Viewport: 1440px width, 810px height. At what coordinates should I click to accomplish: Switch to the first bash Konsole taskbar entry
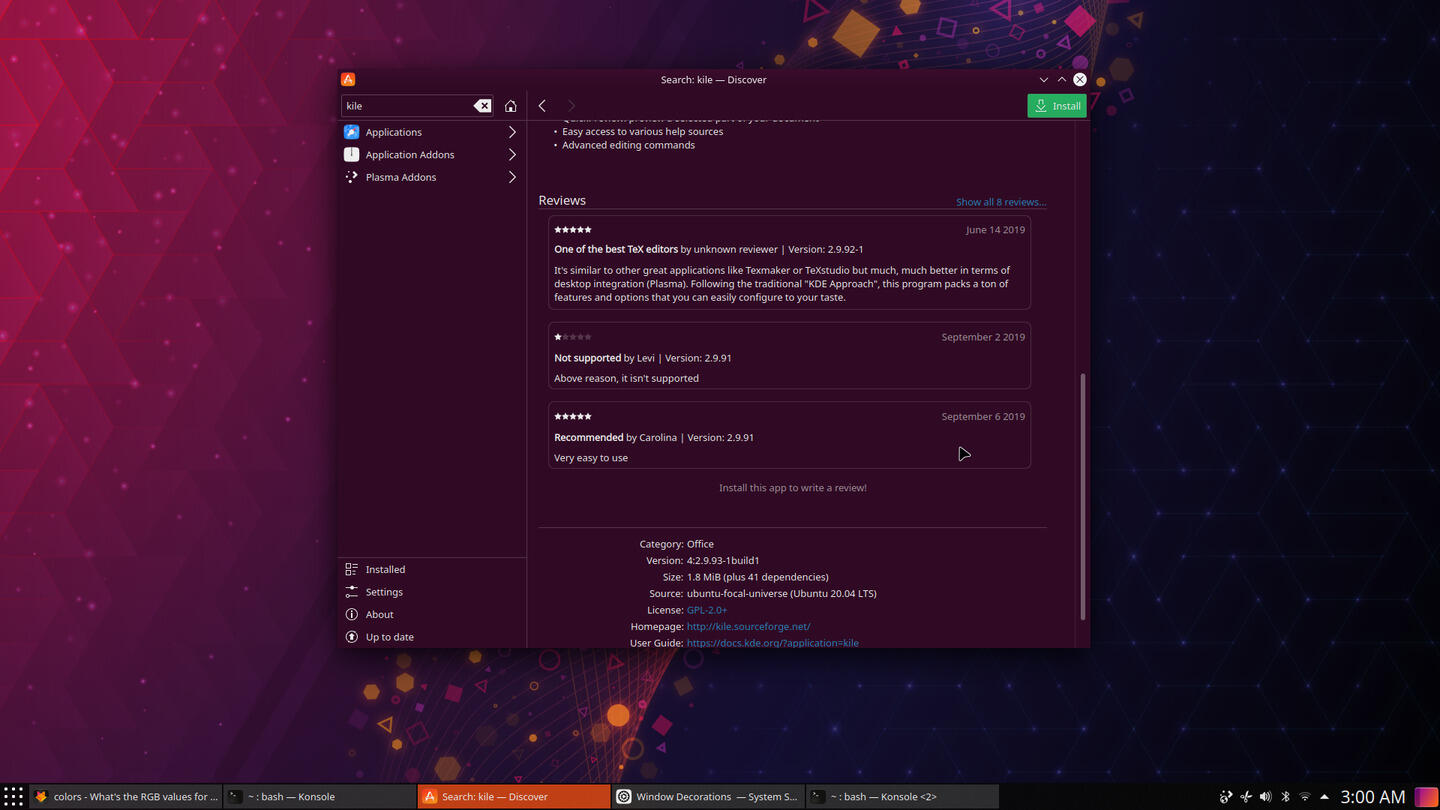(x=319, y=797)
